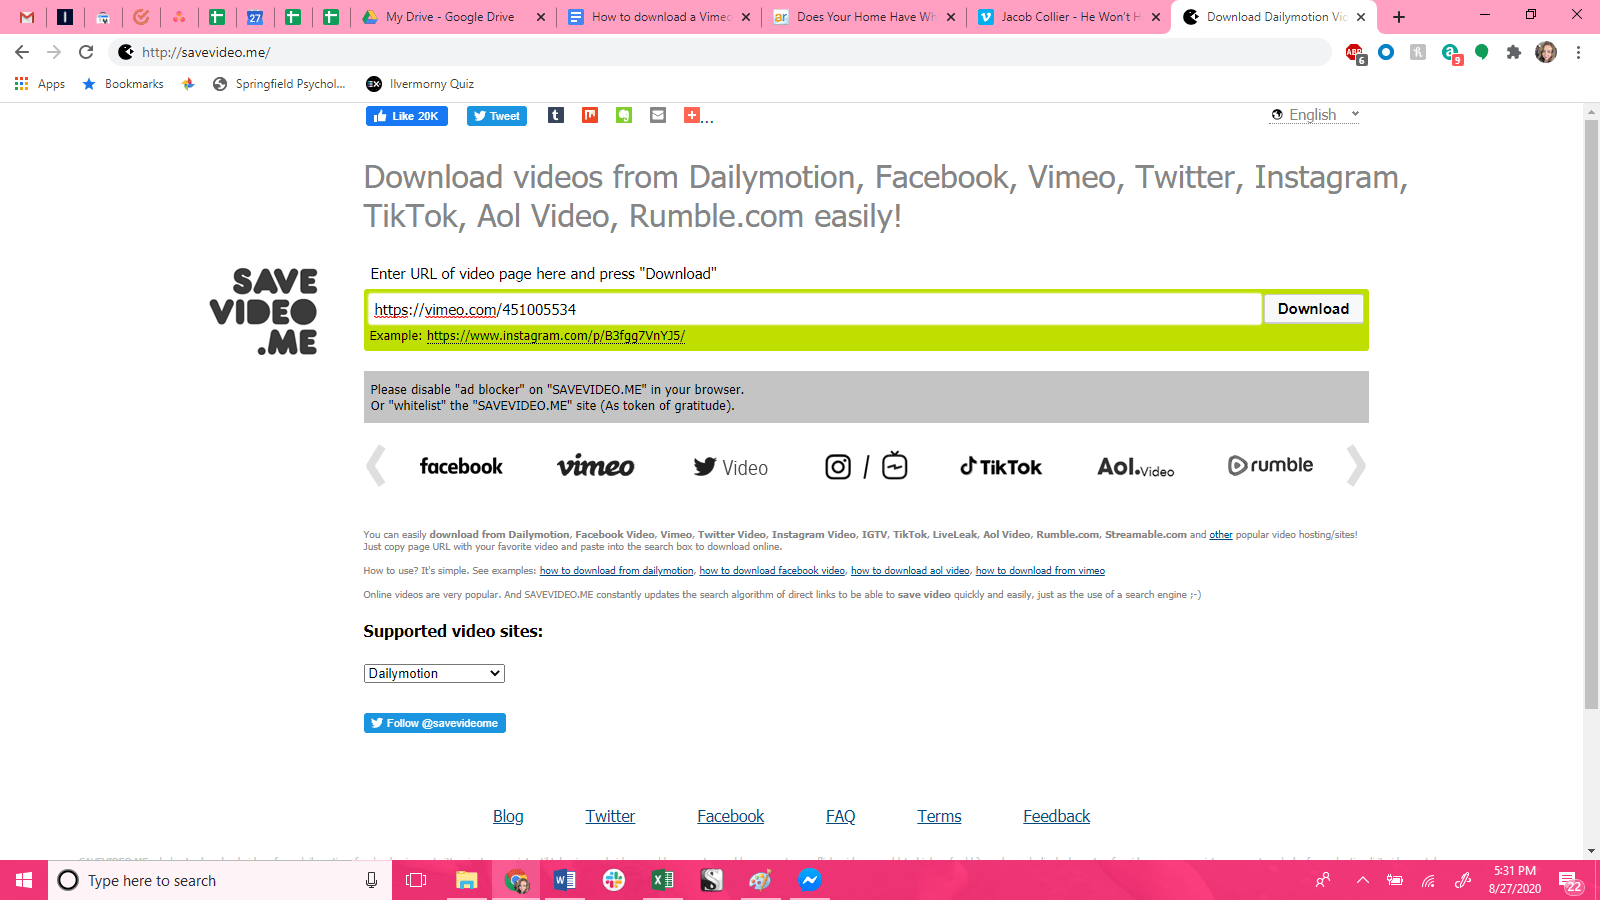Open the Feedback footer link
The height and width of the screenshot is (900, 1600).
[x=1057, y=816]
